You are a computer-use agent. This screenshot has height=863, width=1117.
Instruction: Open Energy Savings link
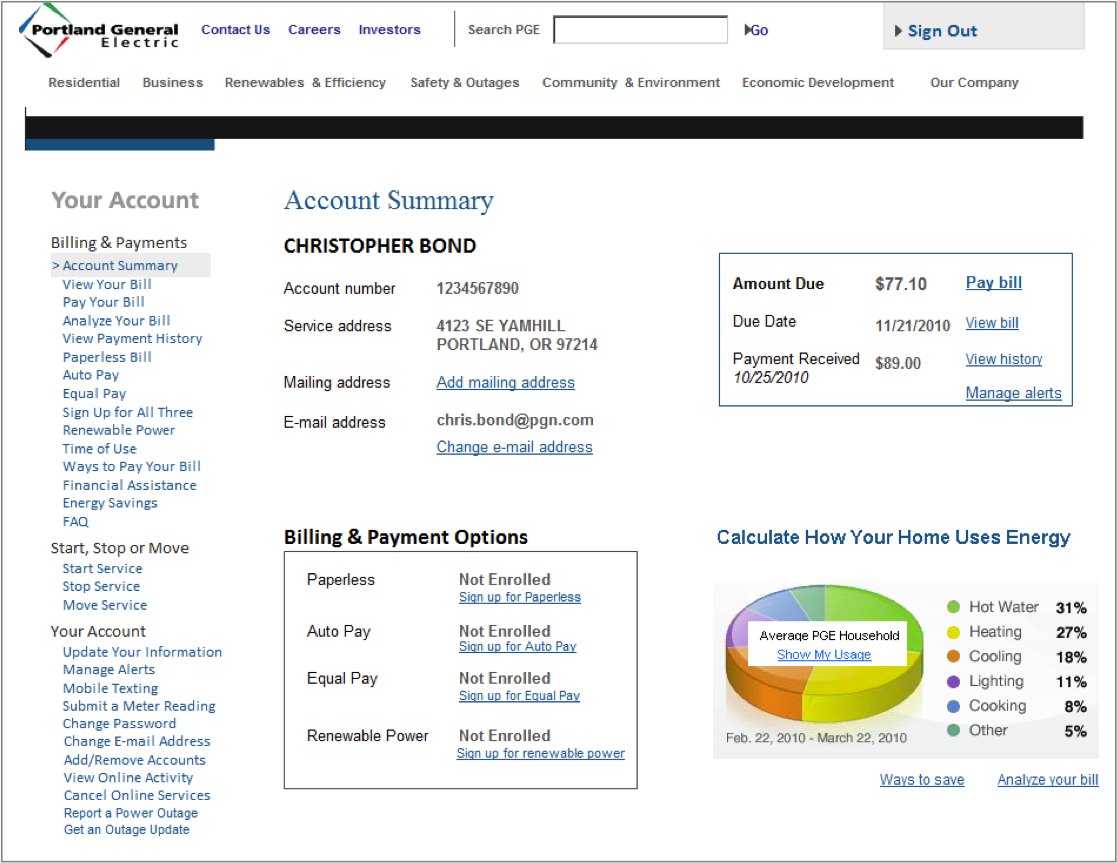click(110, 503)
